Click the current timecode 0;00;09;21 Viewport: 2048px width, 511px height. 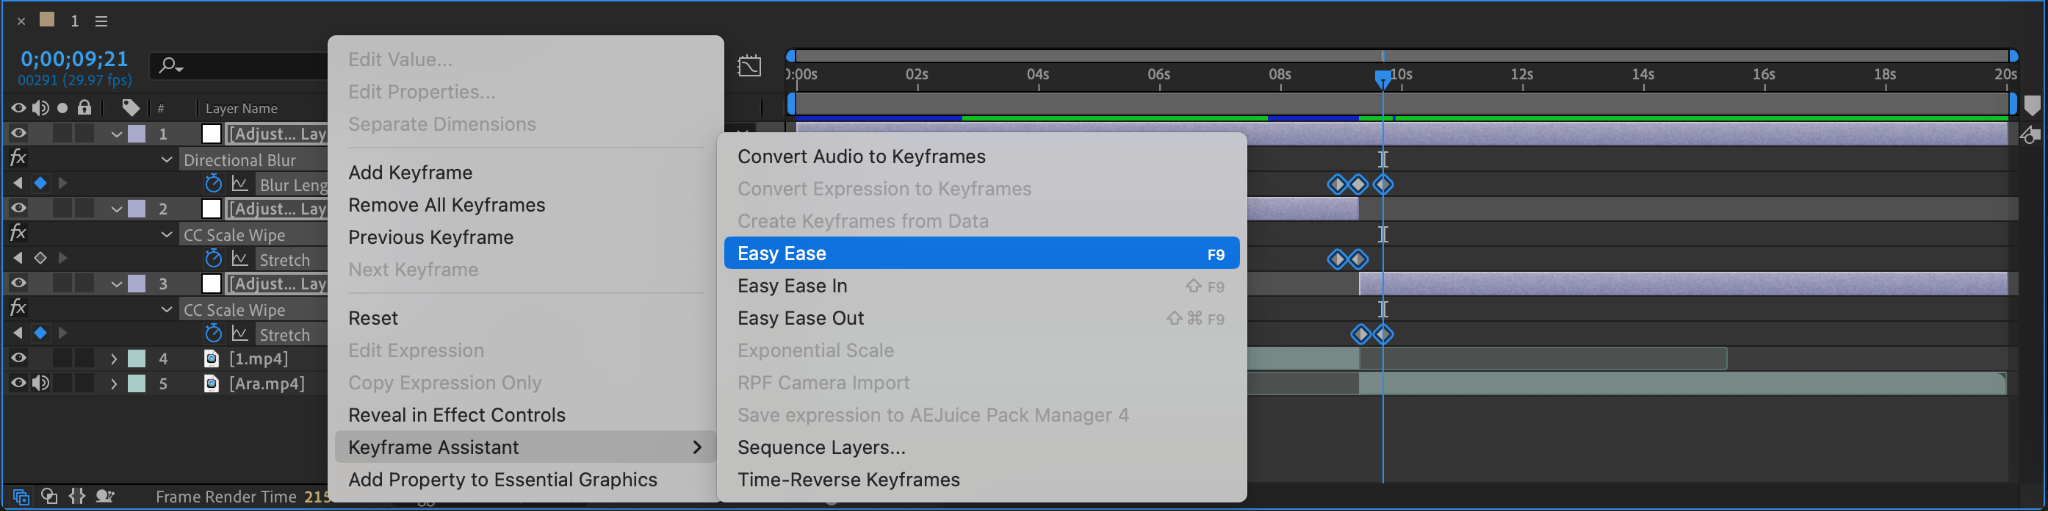tap(74, 59)
